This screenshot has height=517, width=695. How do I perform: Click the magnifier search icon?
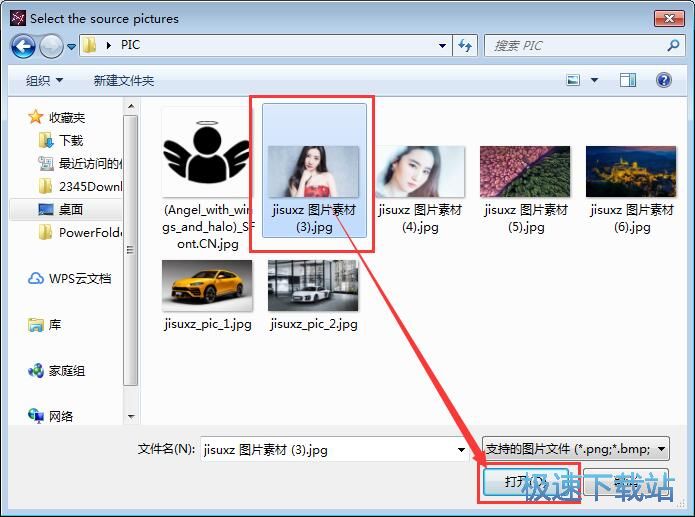[673, 45]
